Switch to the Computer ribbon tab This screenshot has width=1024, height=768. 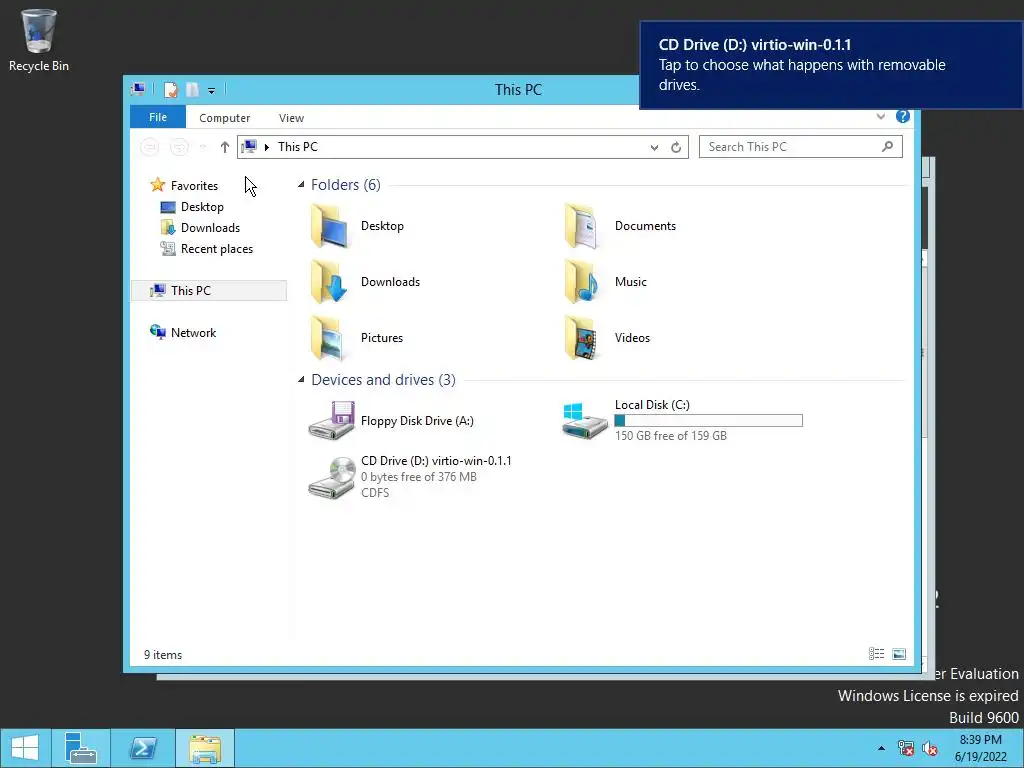(225, 118)
